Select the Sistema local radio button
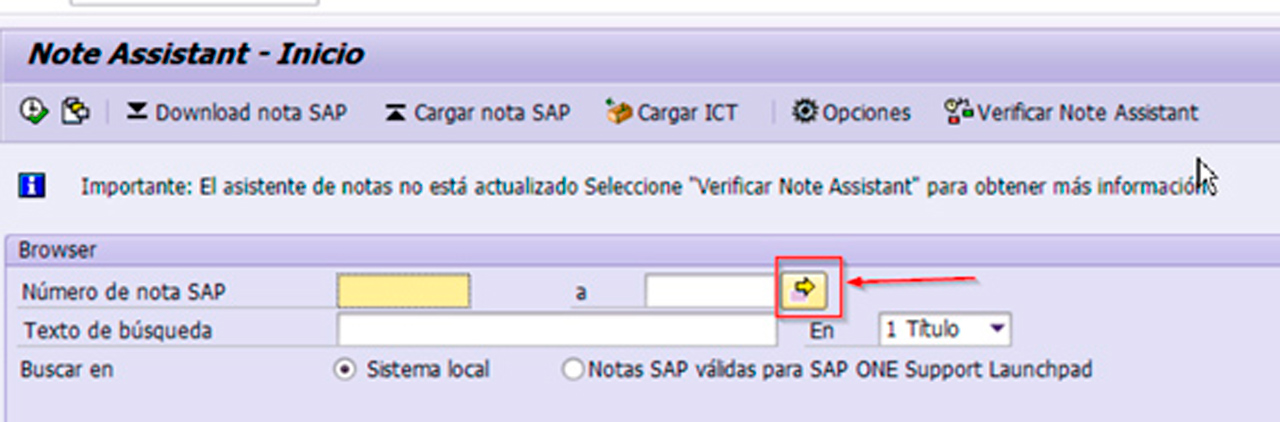The image size is (1280, 422). point(346,370)
